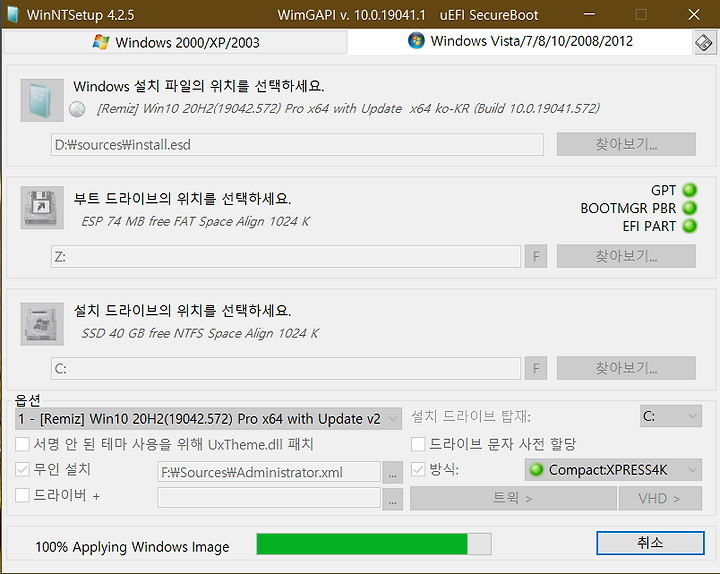The image size is (720, 574).
Task: Click the boot drive floppy icon
Action: (x=42, y=208)
